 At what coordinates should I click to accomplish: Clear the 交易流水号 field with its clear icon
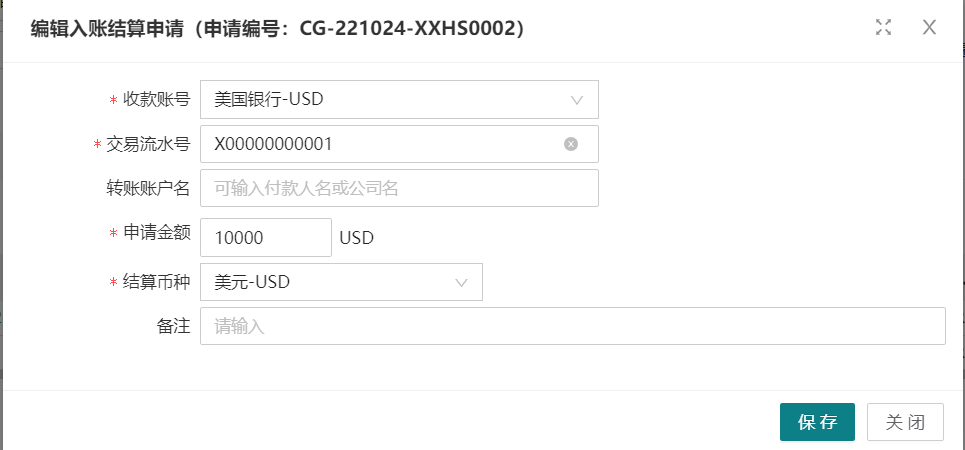click(x=571, y=144)
